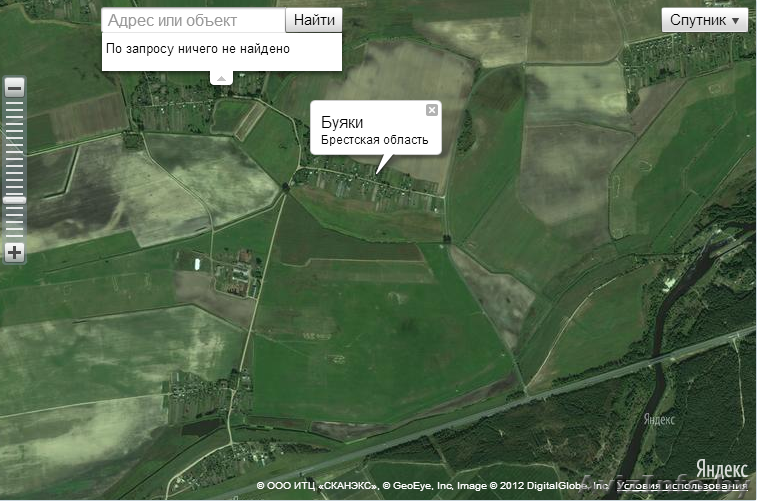Click the zoom out minus button
This screenshot has height=501, width=760.
[x=15, y=88]
